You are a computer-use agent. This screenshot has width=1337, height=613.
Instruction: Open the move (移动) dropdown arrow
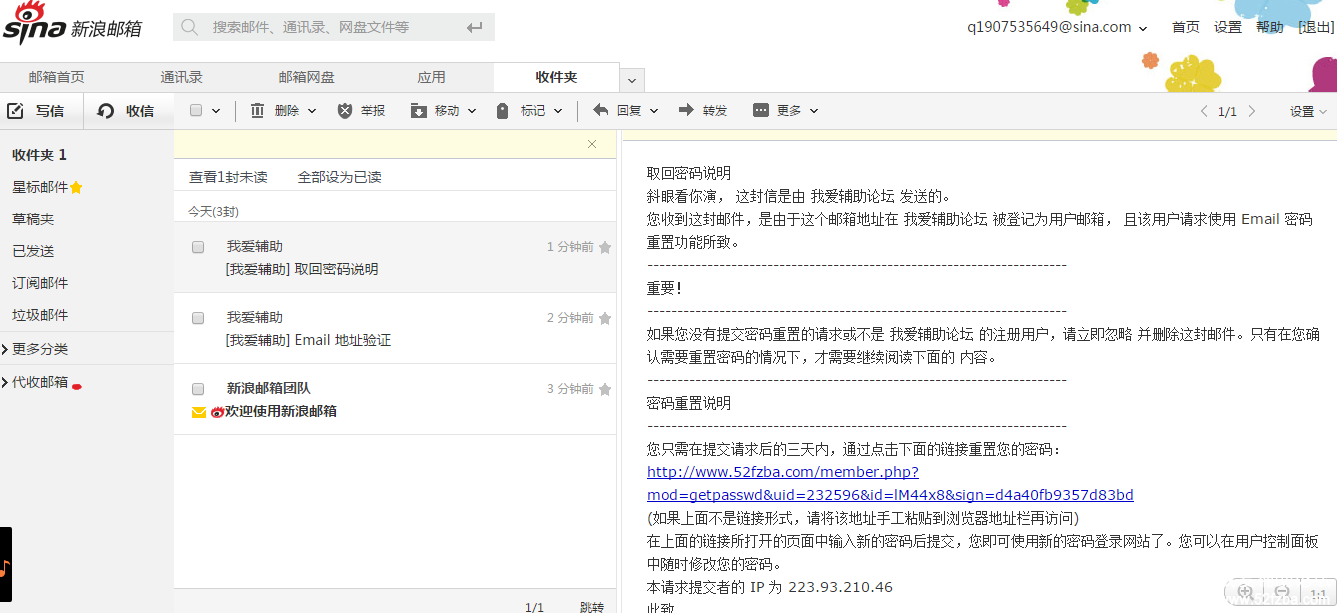472,111
